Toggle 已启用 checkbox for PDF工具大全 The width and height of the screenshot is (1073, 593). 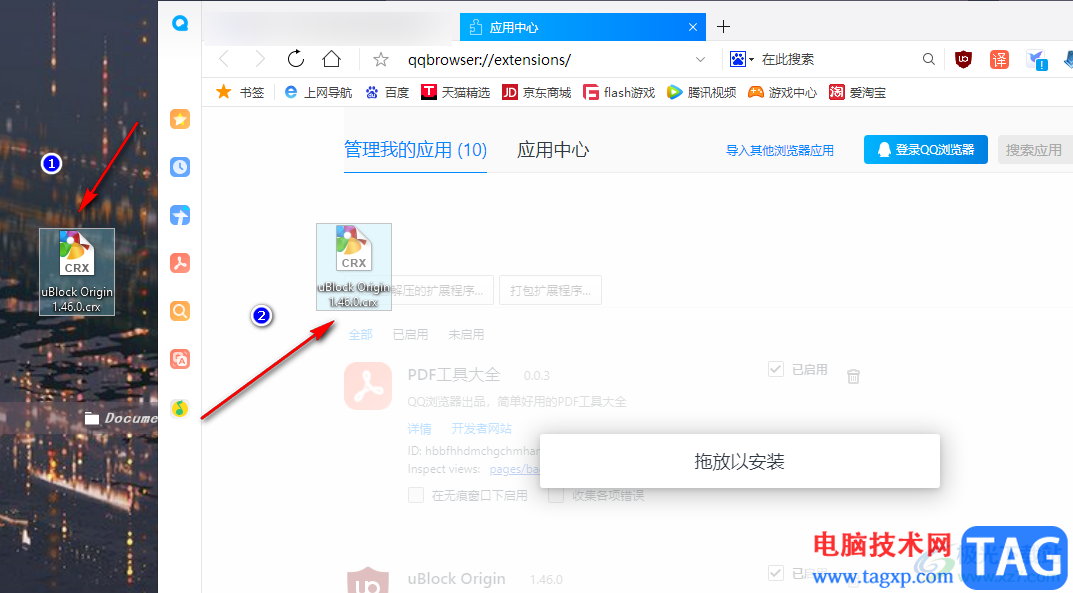point(775,369)
